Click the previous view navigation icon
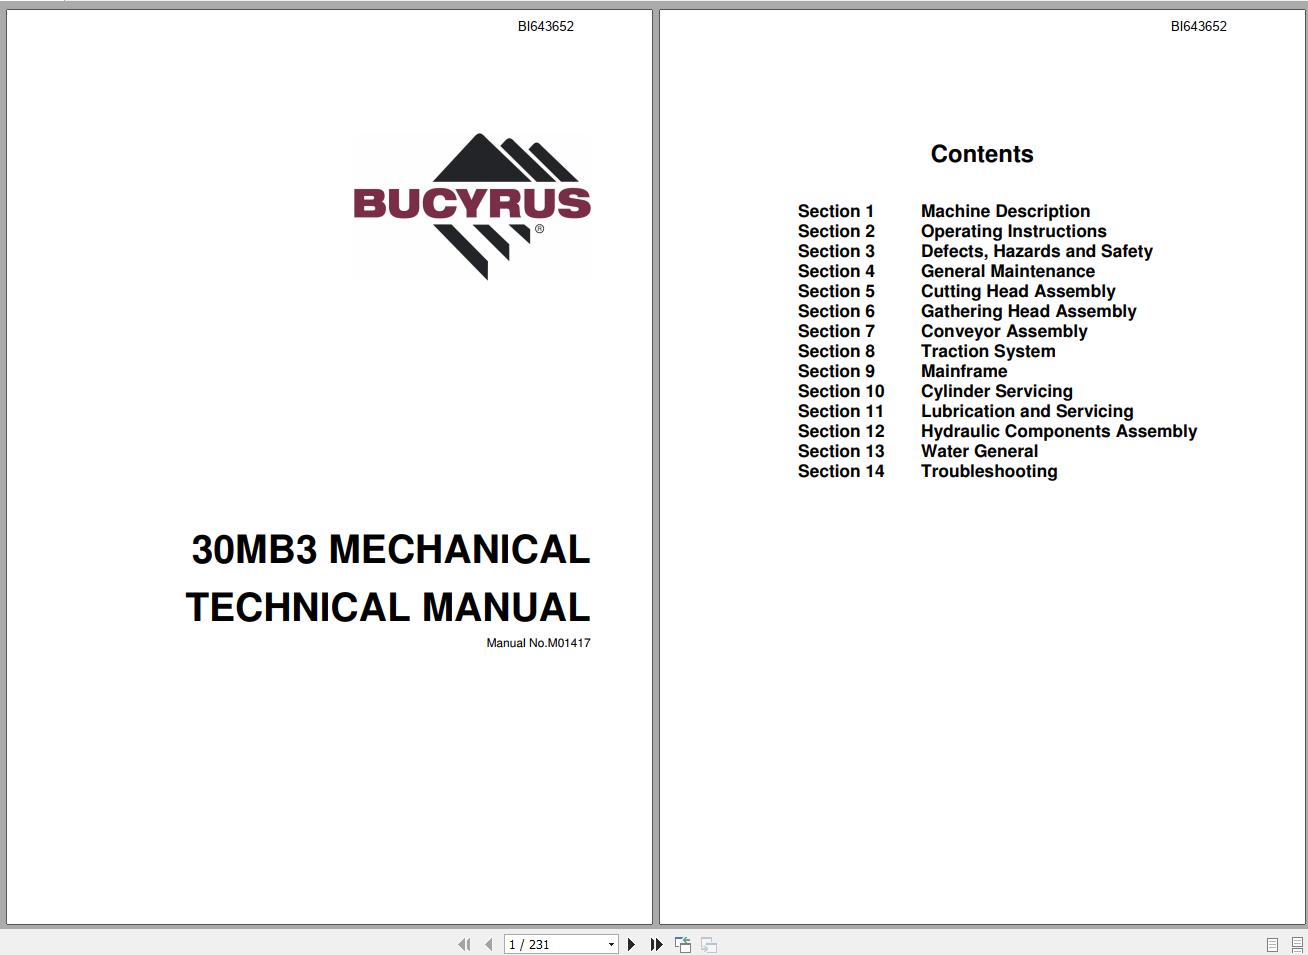The height and width of the screenshot is (955, 1308). click(683, 944)
